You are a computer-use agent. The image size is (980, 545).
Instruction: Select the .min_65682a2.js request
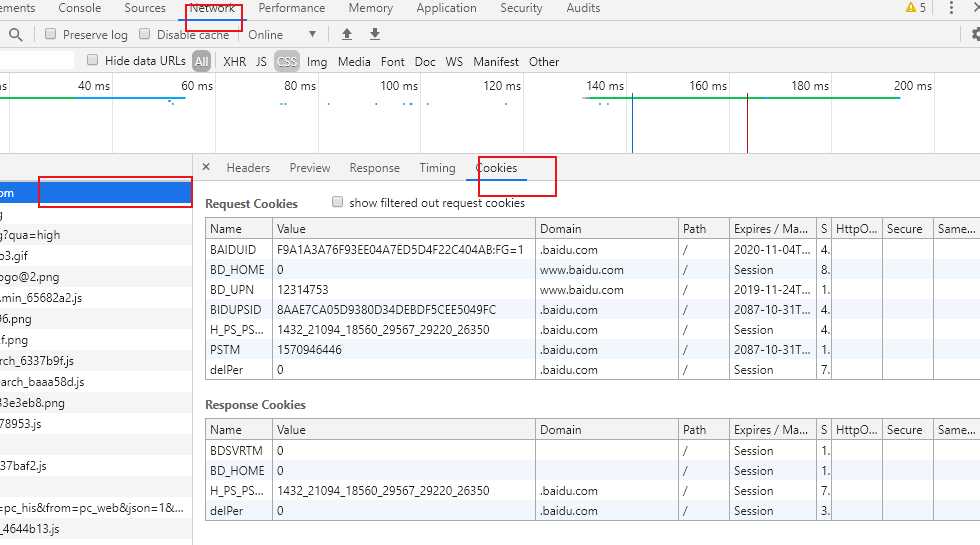pyautogui.click(x=96, y=298)
